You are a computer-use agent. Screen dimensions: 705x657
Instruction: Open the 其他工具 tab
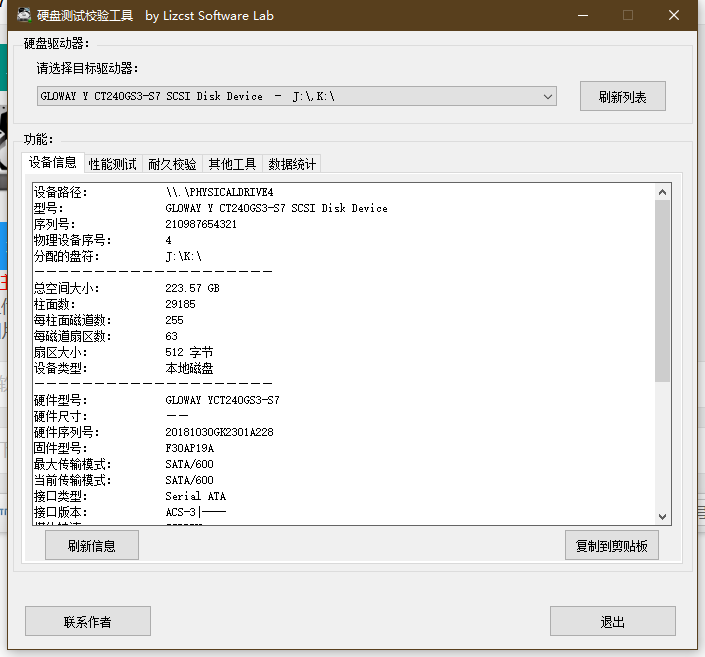coord(232,164)
